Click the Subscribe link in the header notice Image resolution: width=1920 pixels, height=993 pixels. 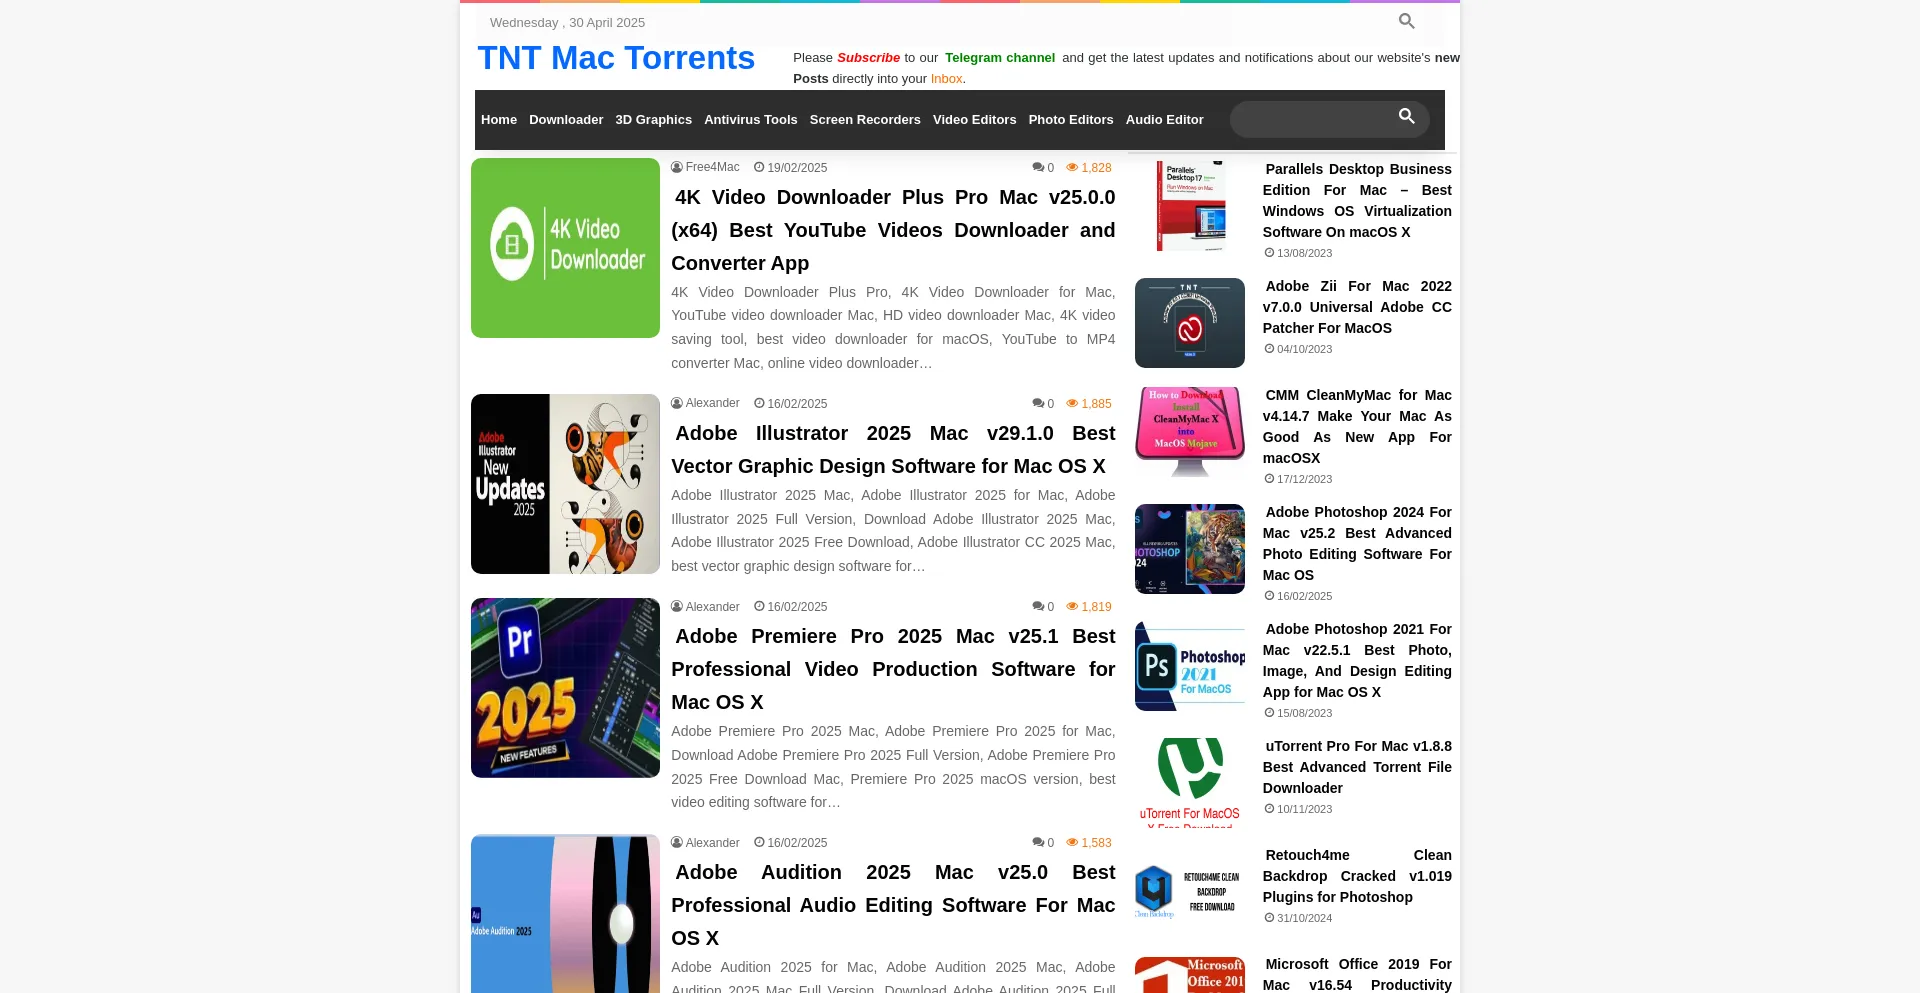coord(868,58)
